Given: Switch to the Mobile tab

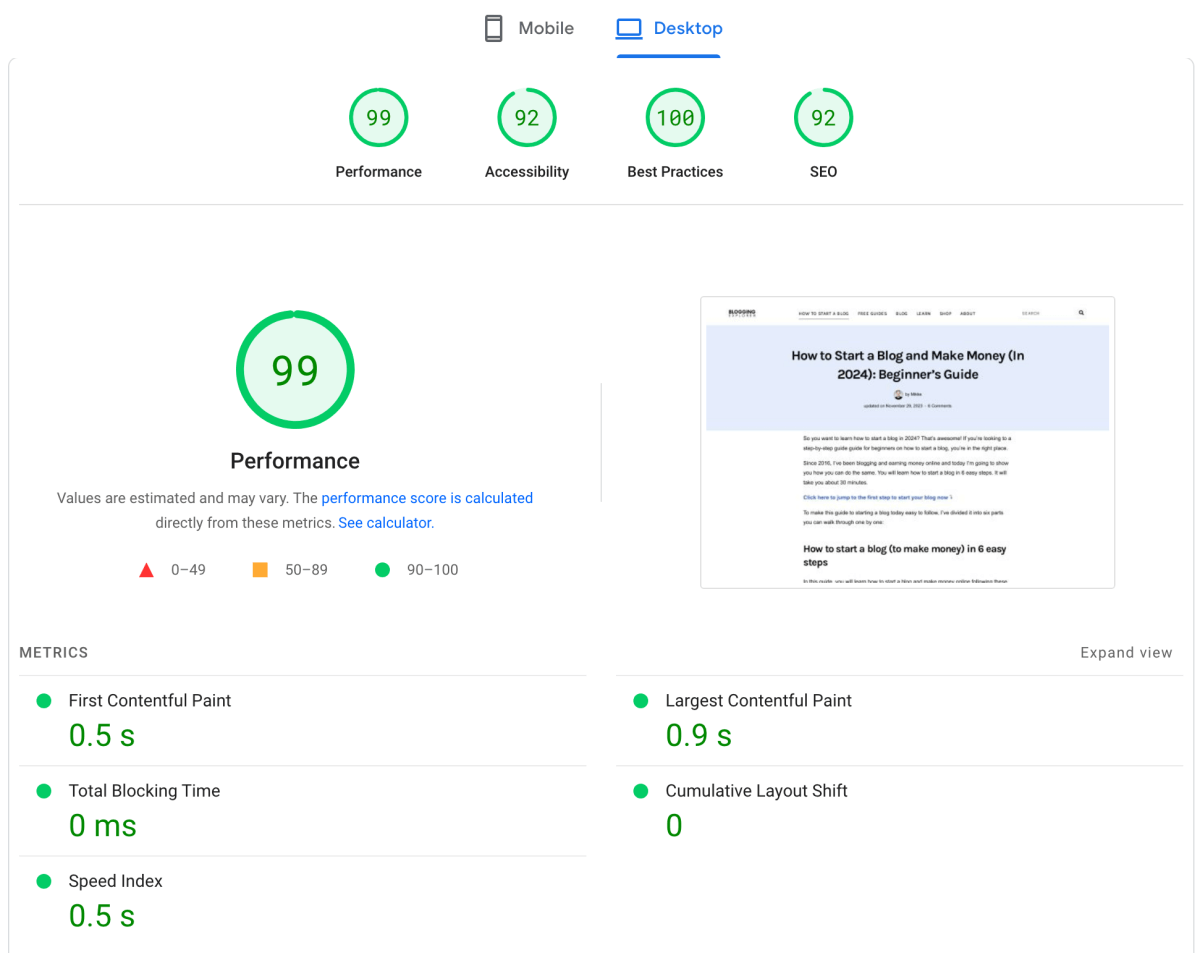Looking at the screenshot, I should [528, 28].
